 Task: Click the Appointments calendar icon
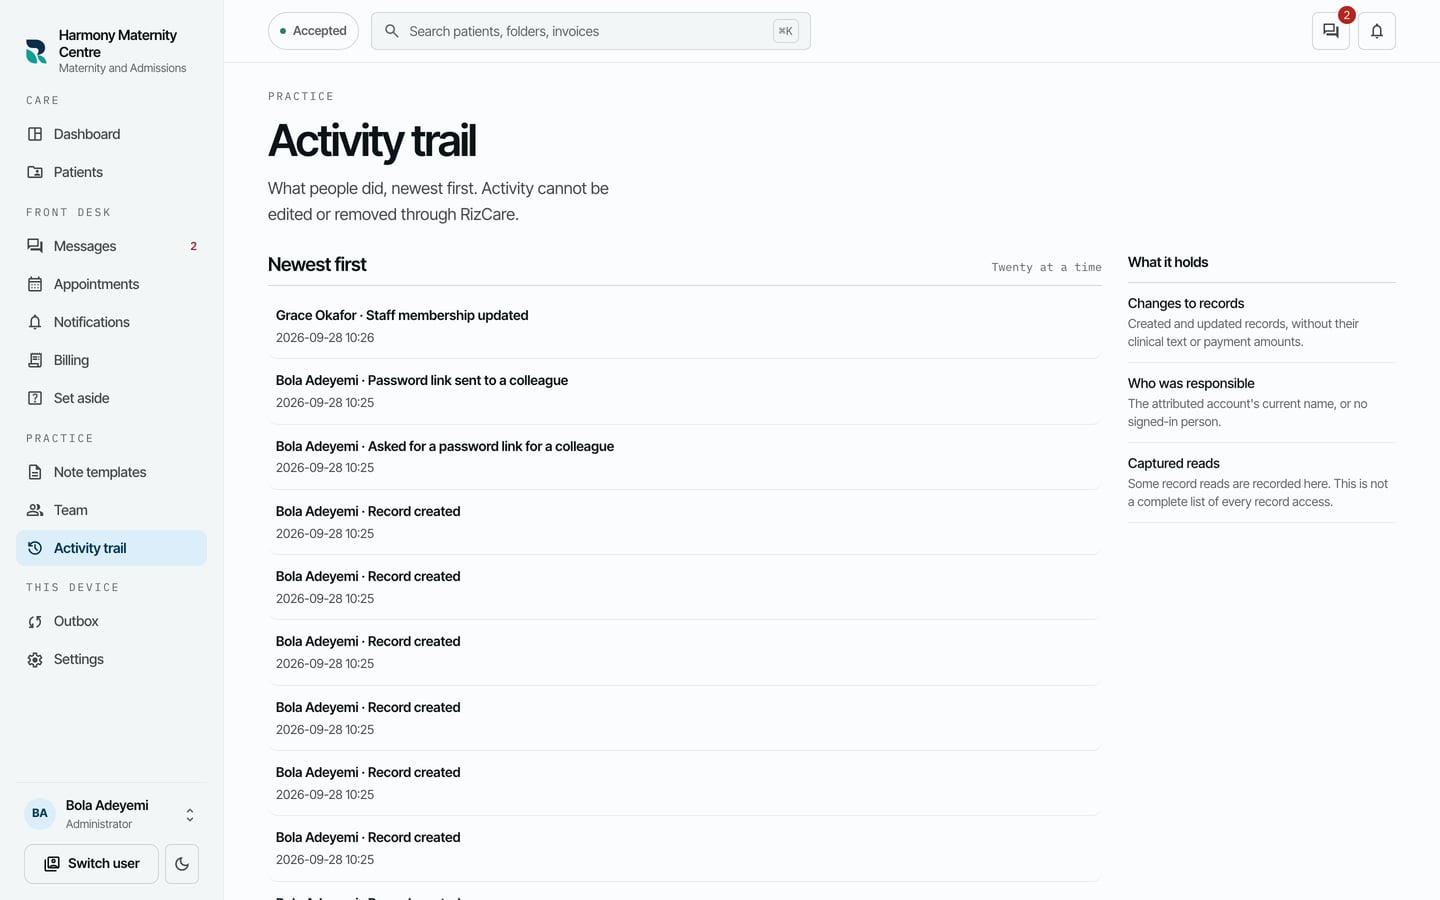click(x=35, y=284)
